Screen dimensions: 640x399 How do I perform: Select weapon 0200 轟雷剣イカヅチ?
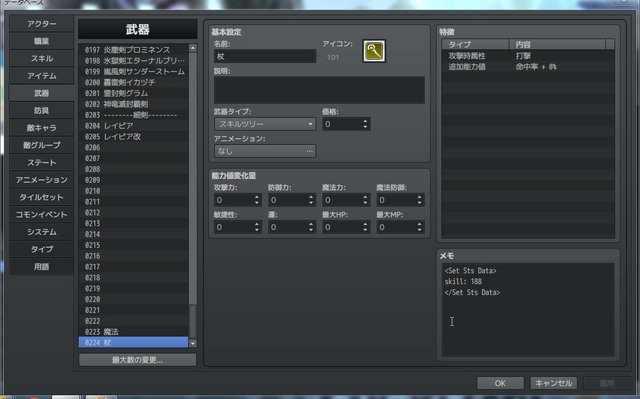click(x=133, y=82)
